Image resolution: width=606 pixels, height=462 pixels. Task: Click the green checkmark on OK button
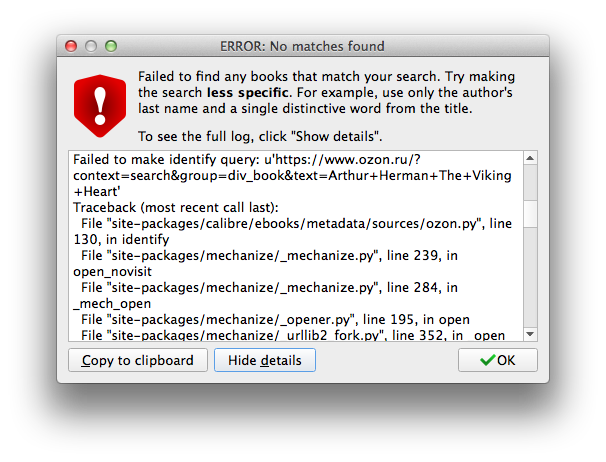click(x=487, y=360)
